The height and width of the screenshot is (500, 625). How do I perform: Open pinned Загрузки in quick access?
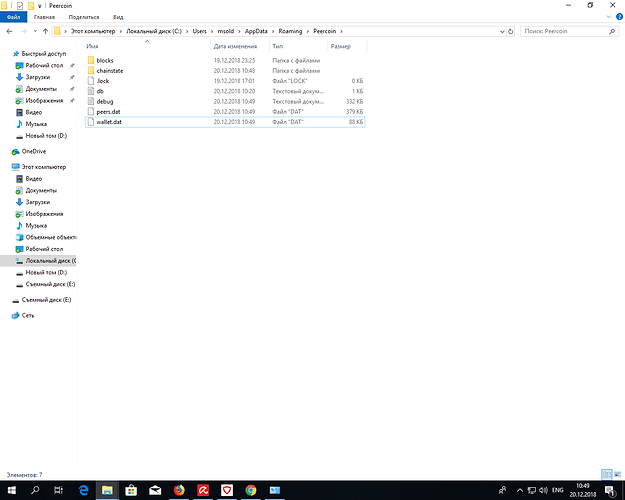38,77
